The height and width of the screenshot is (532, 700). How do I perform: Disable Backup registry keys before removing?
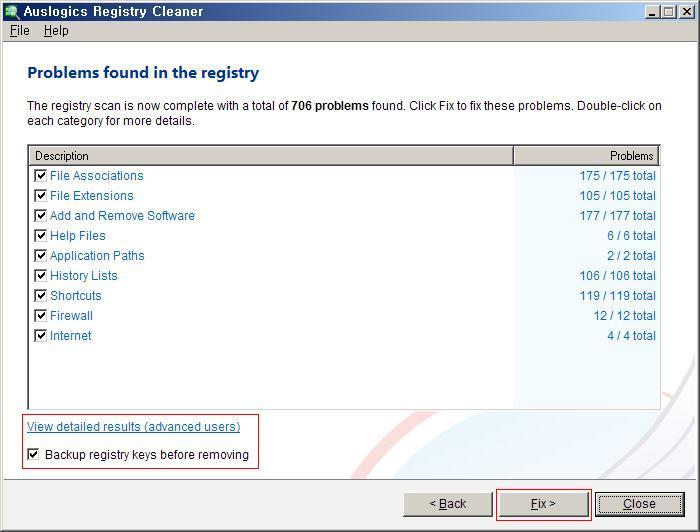(33, 454)
